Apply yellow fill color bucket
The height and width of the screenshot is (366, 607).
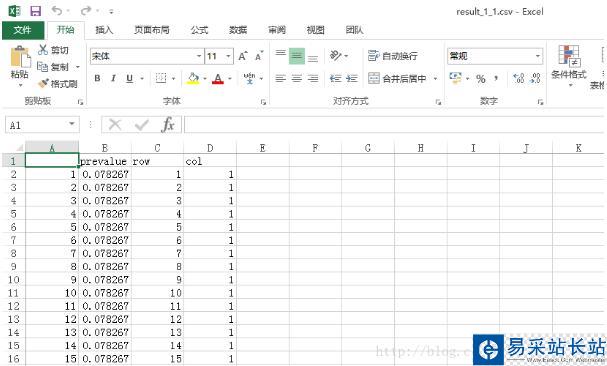coord(193,79)
